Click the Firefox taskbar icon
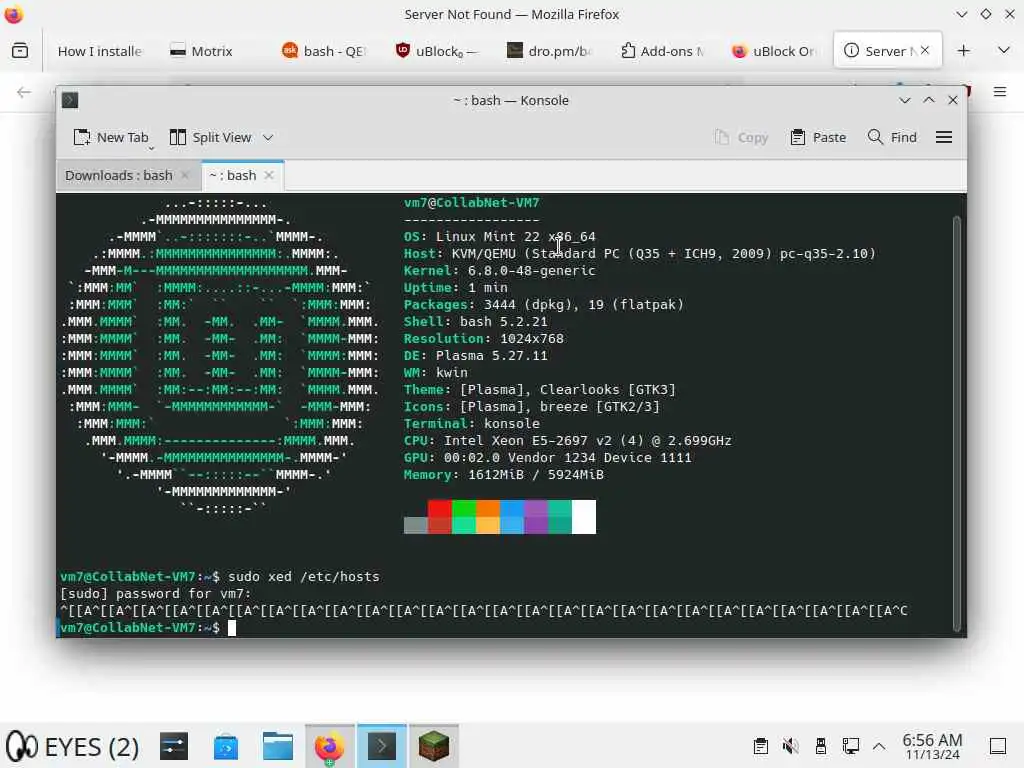 330,746
